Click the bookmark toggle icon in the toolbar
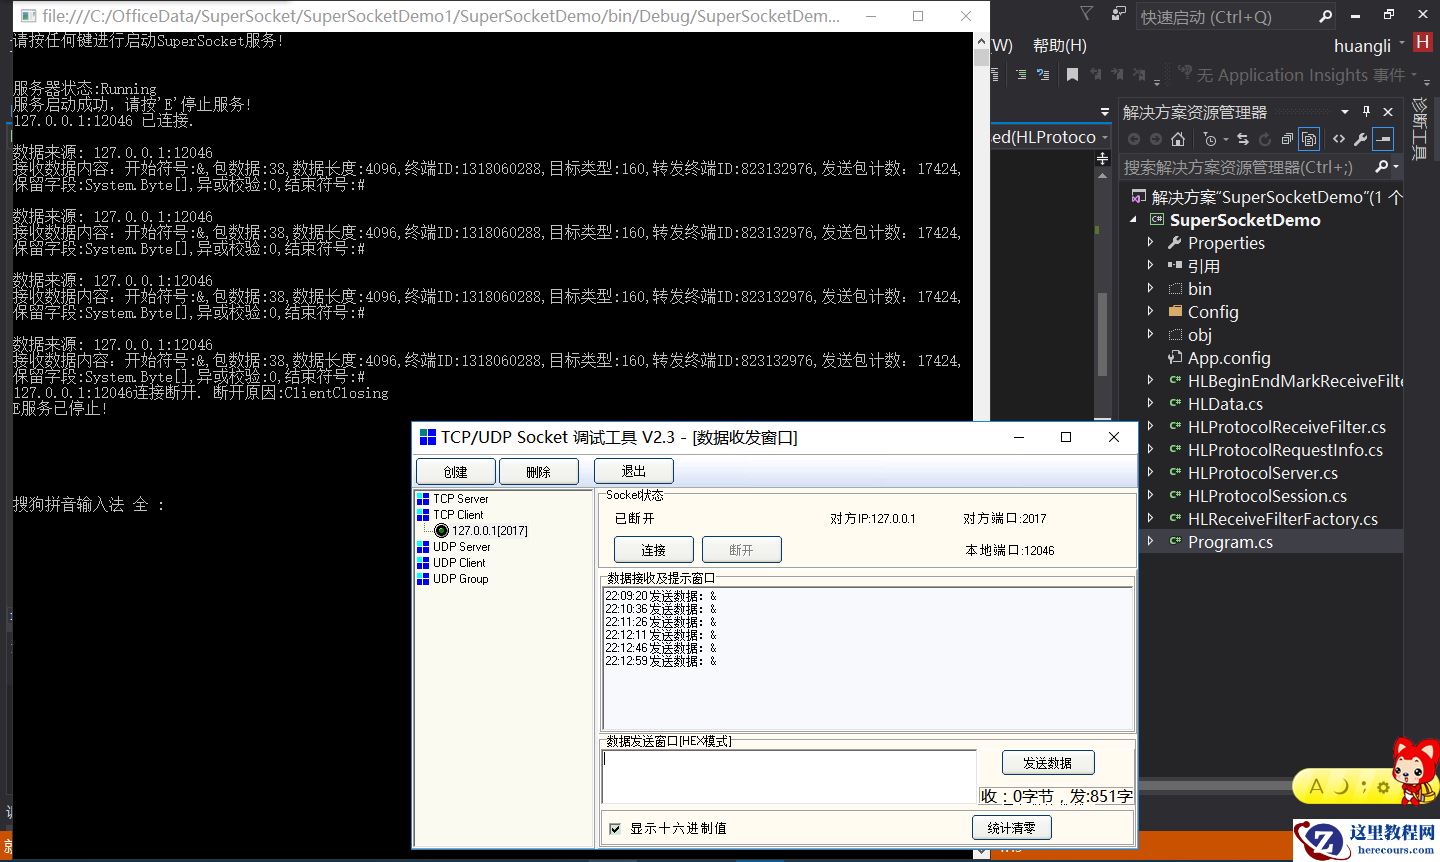Viewport: 1440px width, 862px height. (x=1072, y=75)
